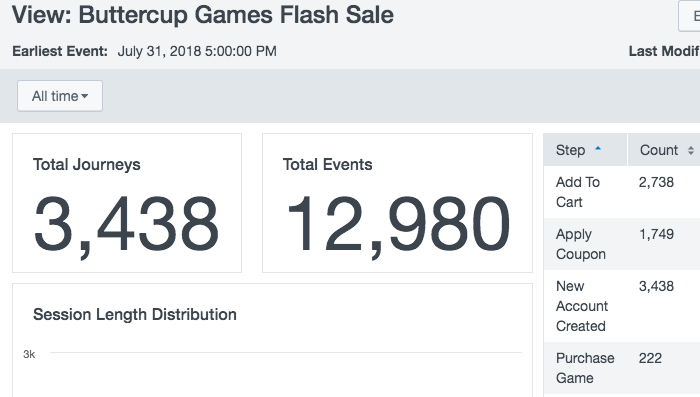Select the Purchase Game step row
Viewport: 700px width, 397px height.
pyautogui.click(x=622, y=368)
